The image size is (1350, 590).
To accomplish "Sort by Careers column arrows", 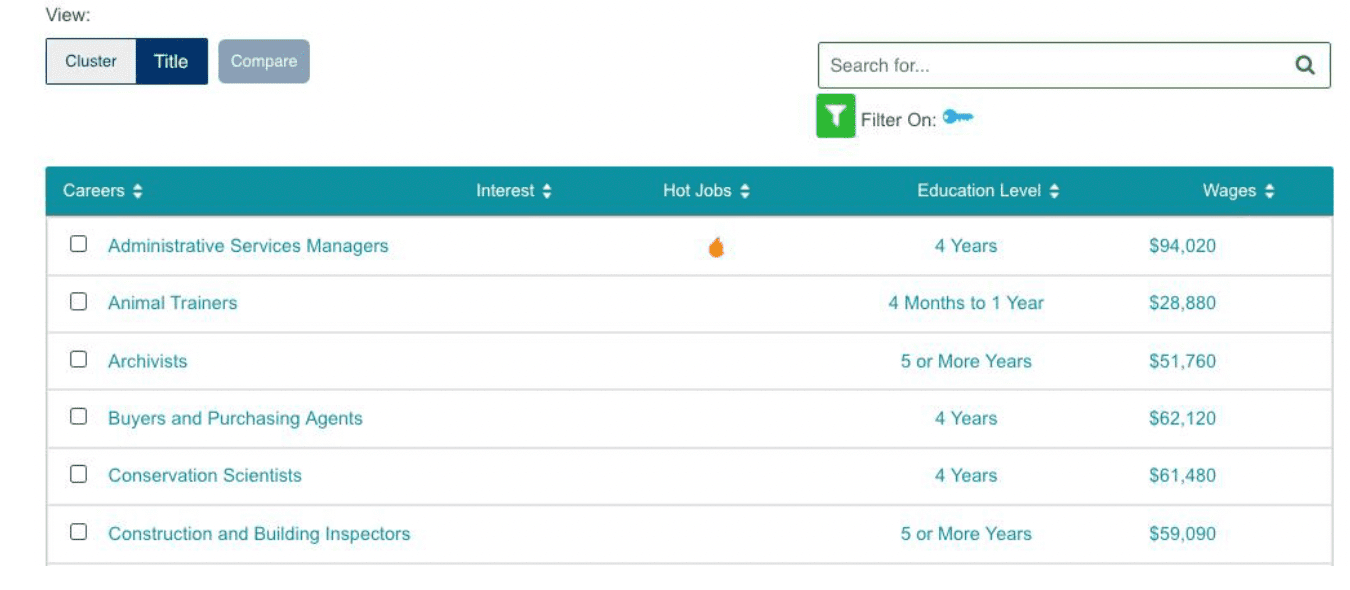I will pos(137,191).
